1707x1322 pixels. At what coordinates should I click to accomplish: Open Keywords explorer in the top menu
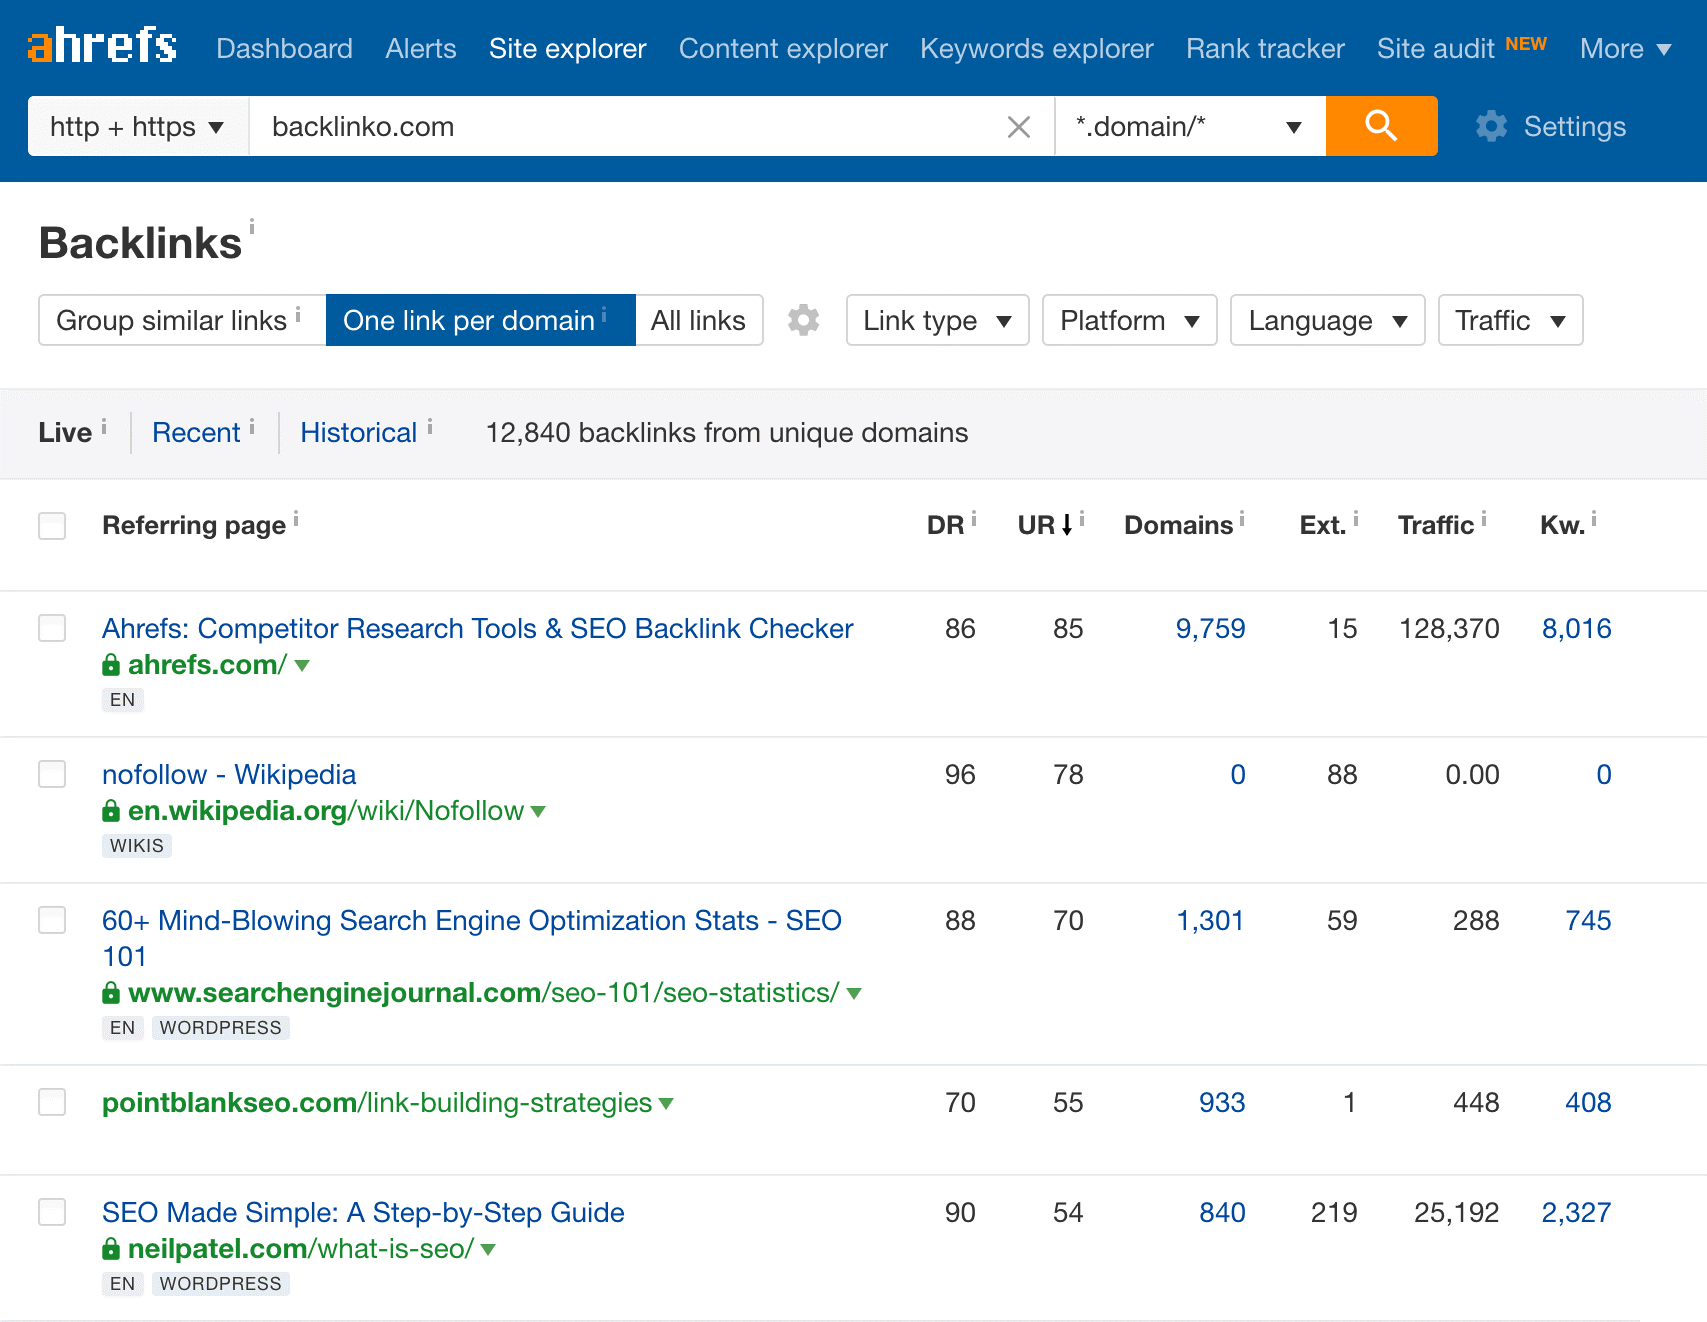click(1036, 48)
